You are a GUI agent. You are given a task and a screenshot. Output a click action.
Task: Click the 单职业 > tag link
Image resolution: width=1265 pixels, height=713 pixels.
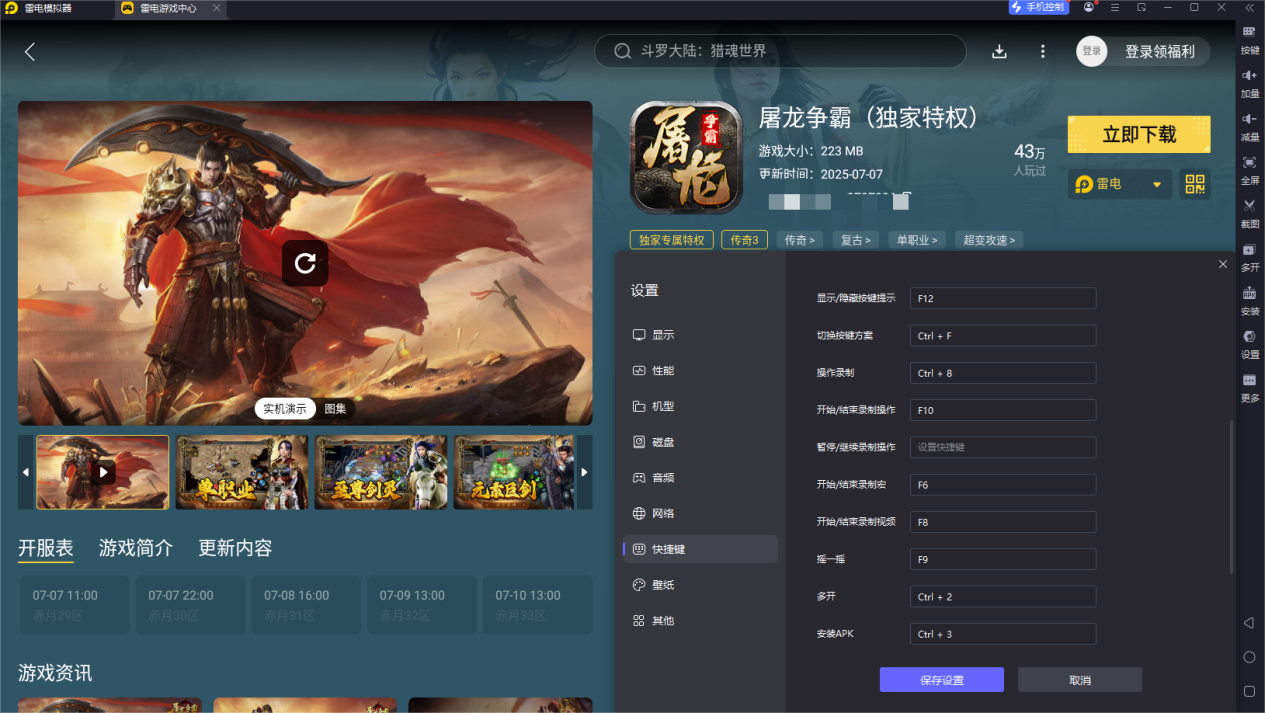917,240
